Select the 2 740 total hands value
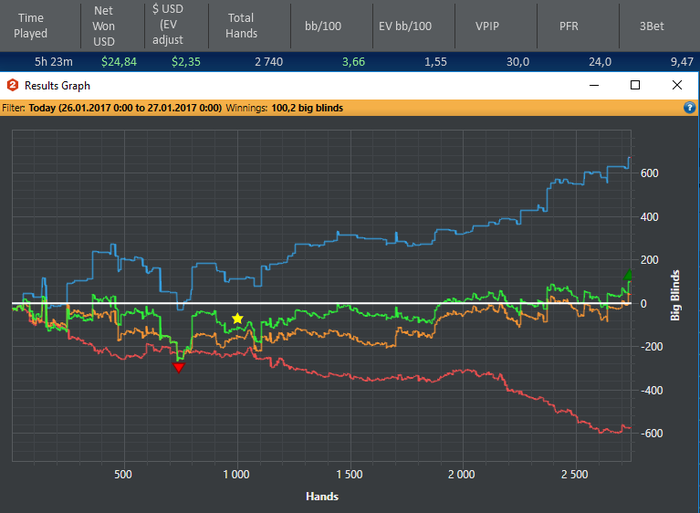This screenshot has width=700, height=513. coord(269,62)
